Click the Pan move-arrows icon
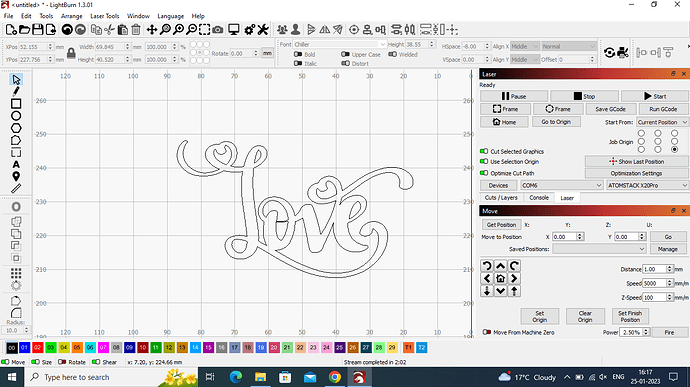Viewport: 690px width, 387px height. click(152, 29)
